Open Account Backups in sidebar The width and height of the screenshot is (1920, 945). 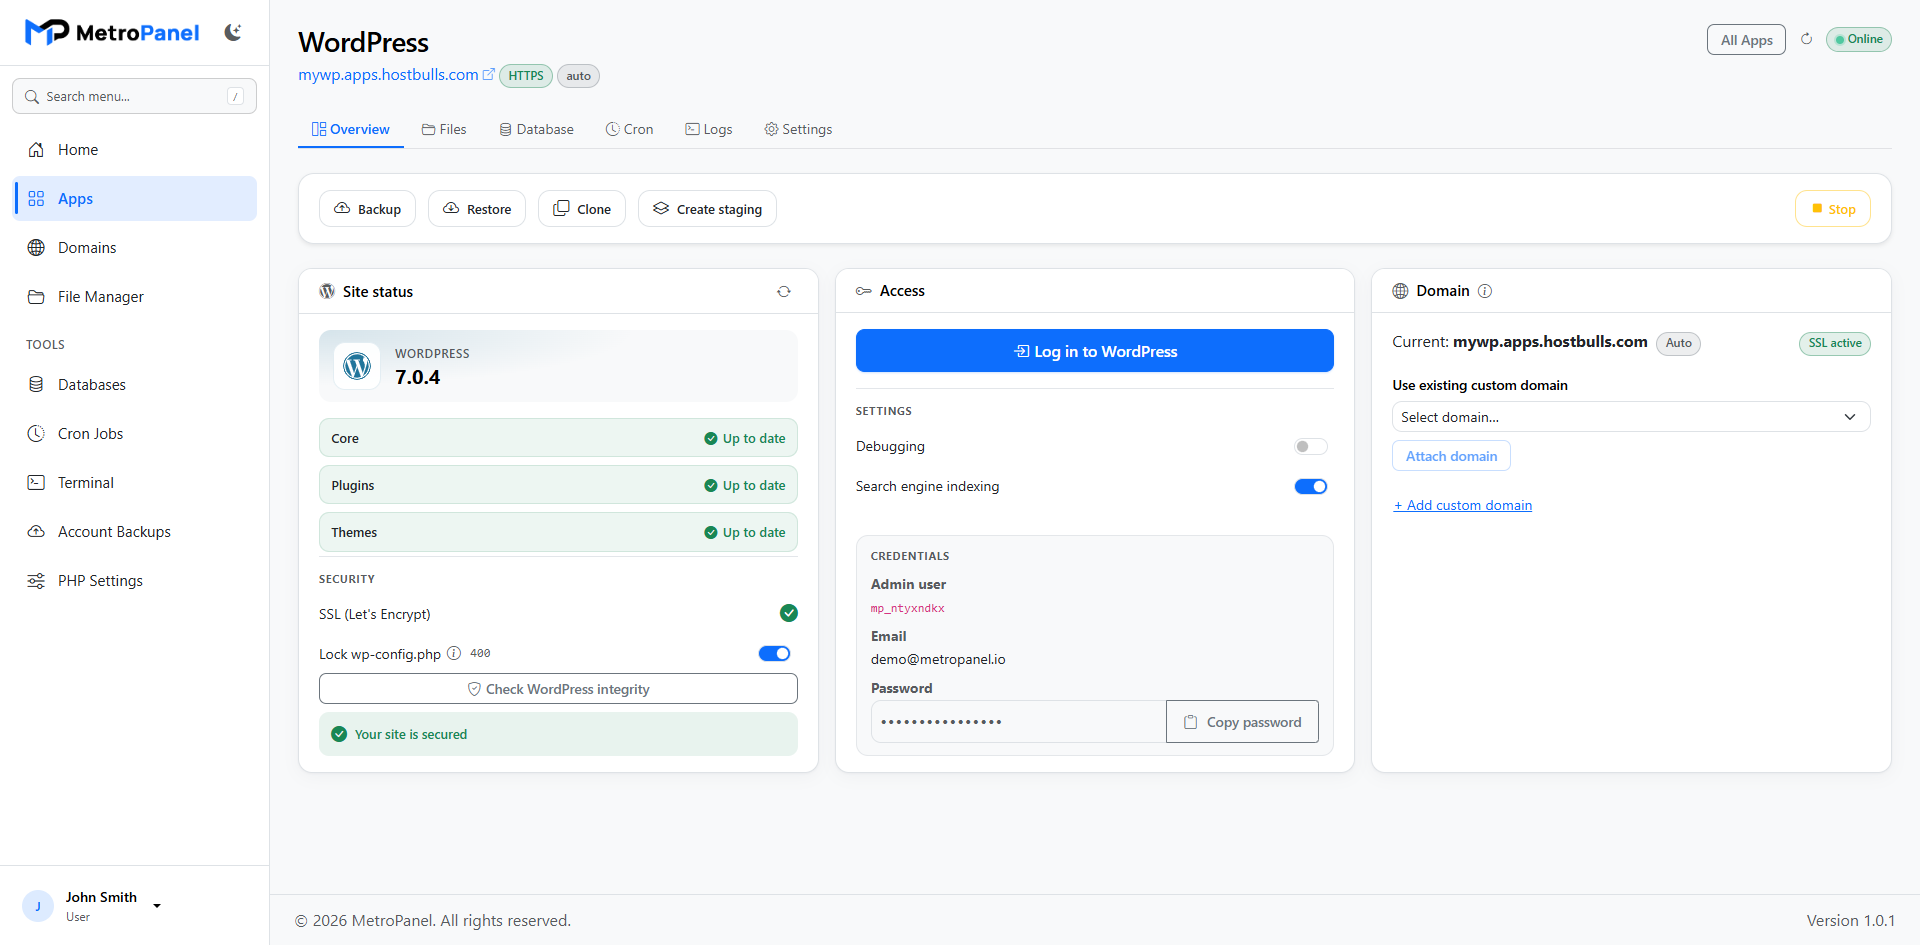pos(135,532)
